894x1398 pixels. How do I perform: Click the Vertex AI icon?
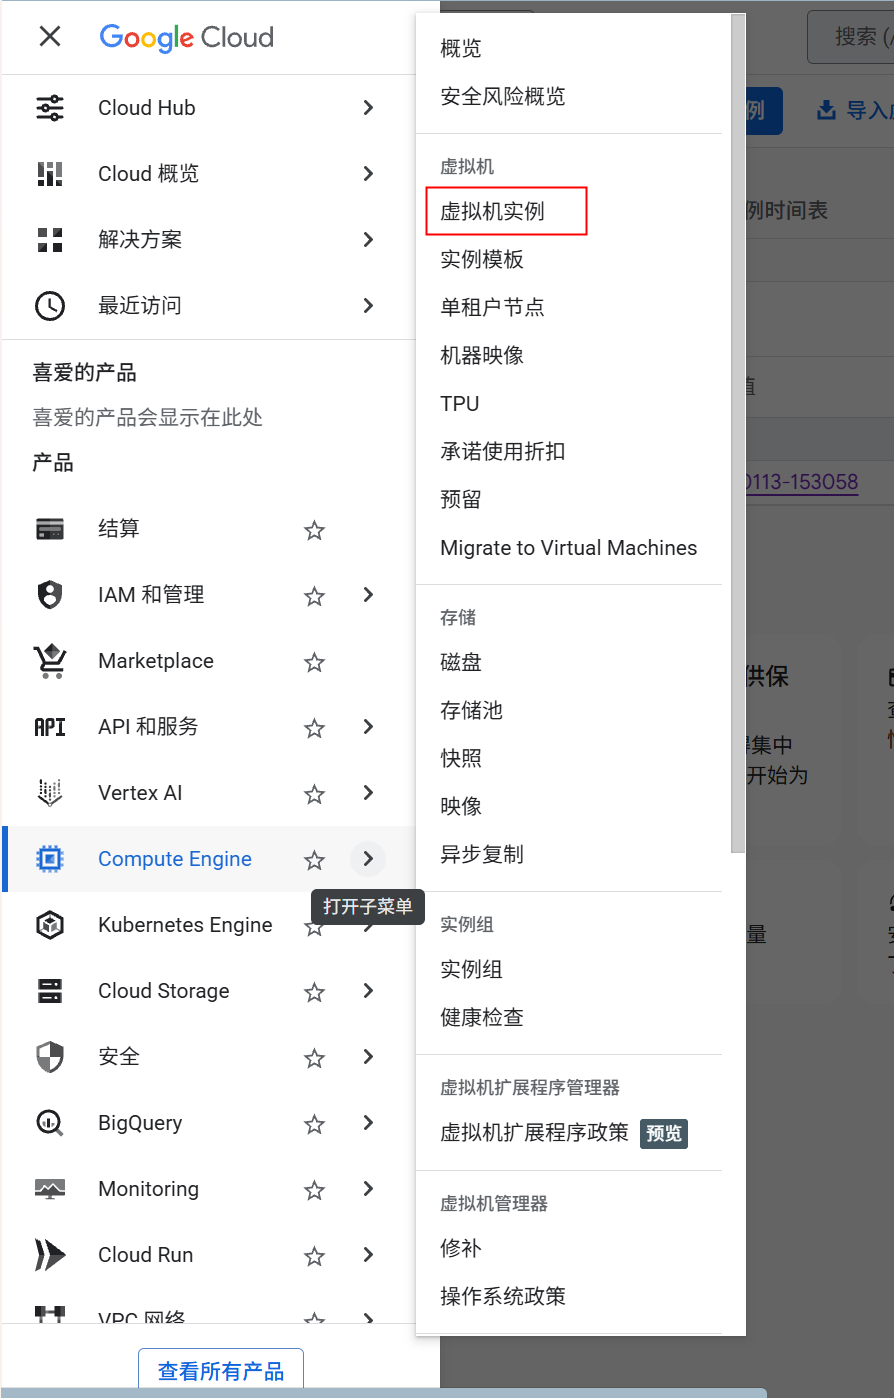click(50, 793)
